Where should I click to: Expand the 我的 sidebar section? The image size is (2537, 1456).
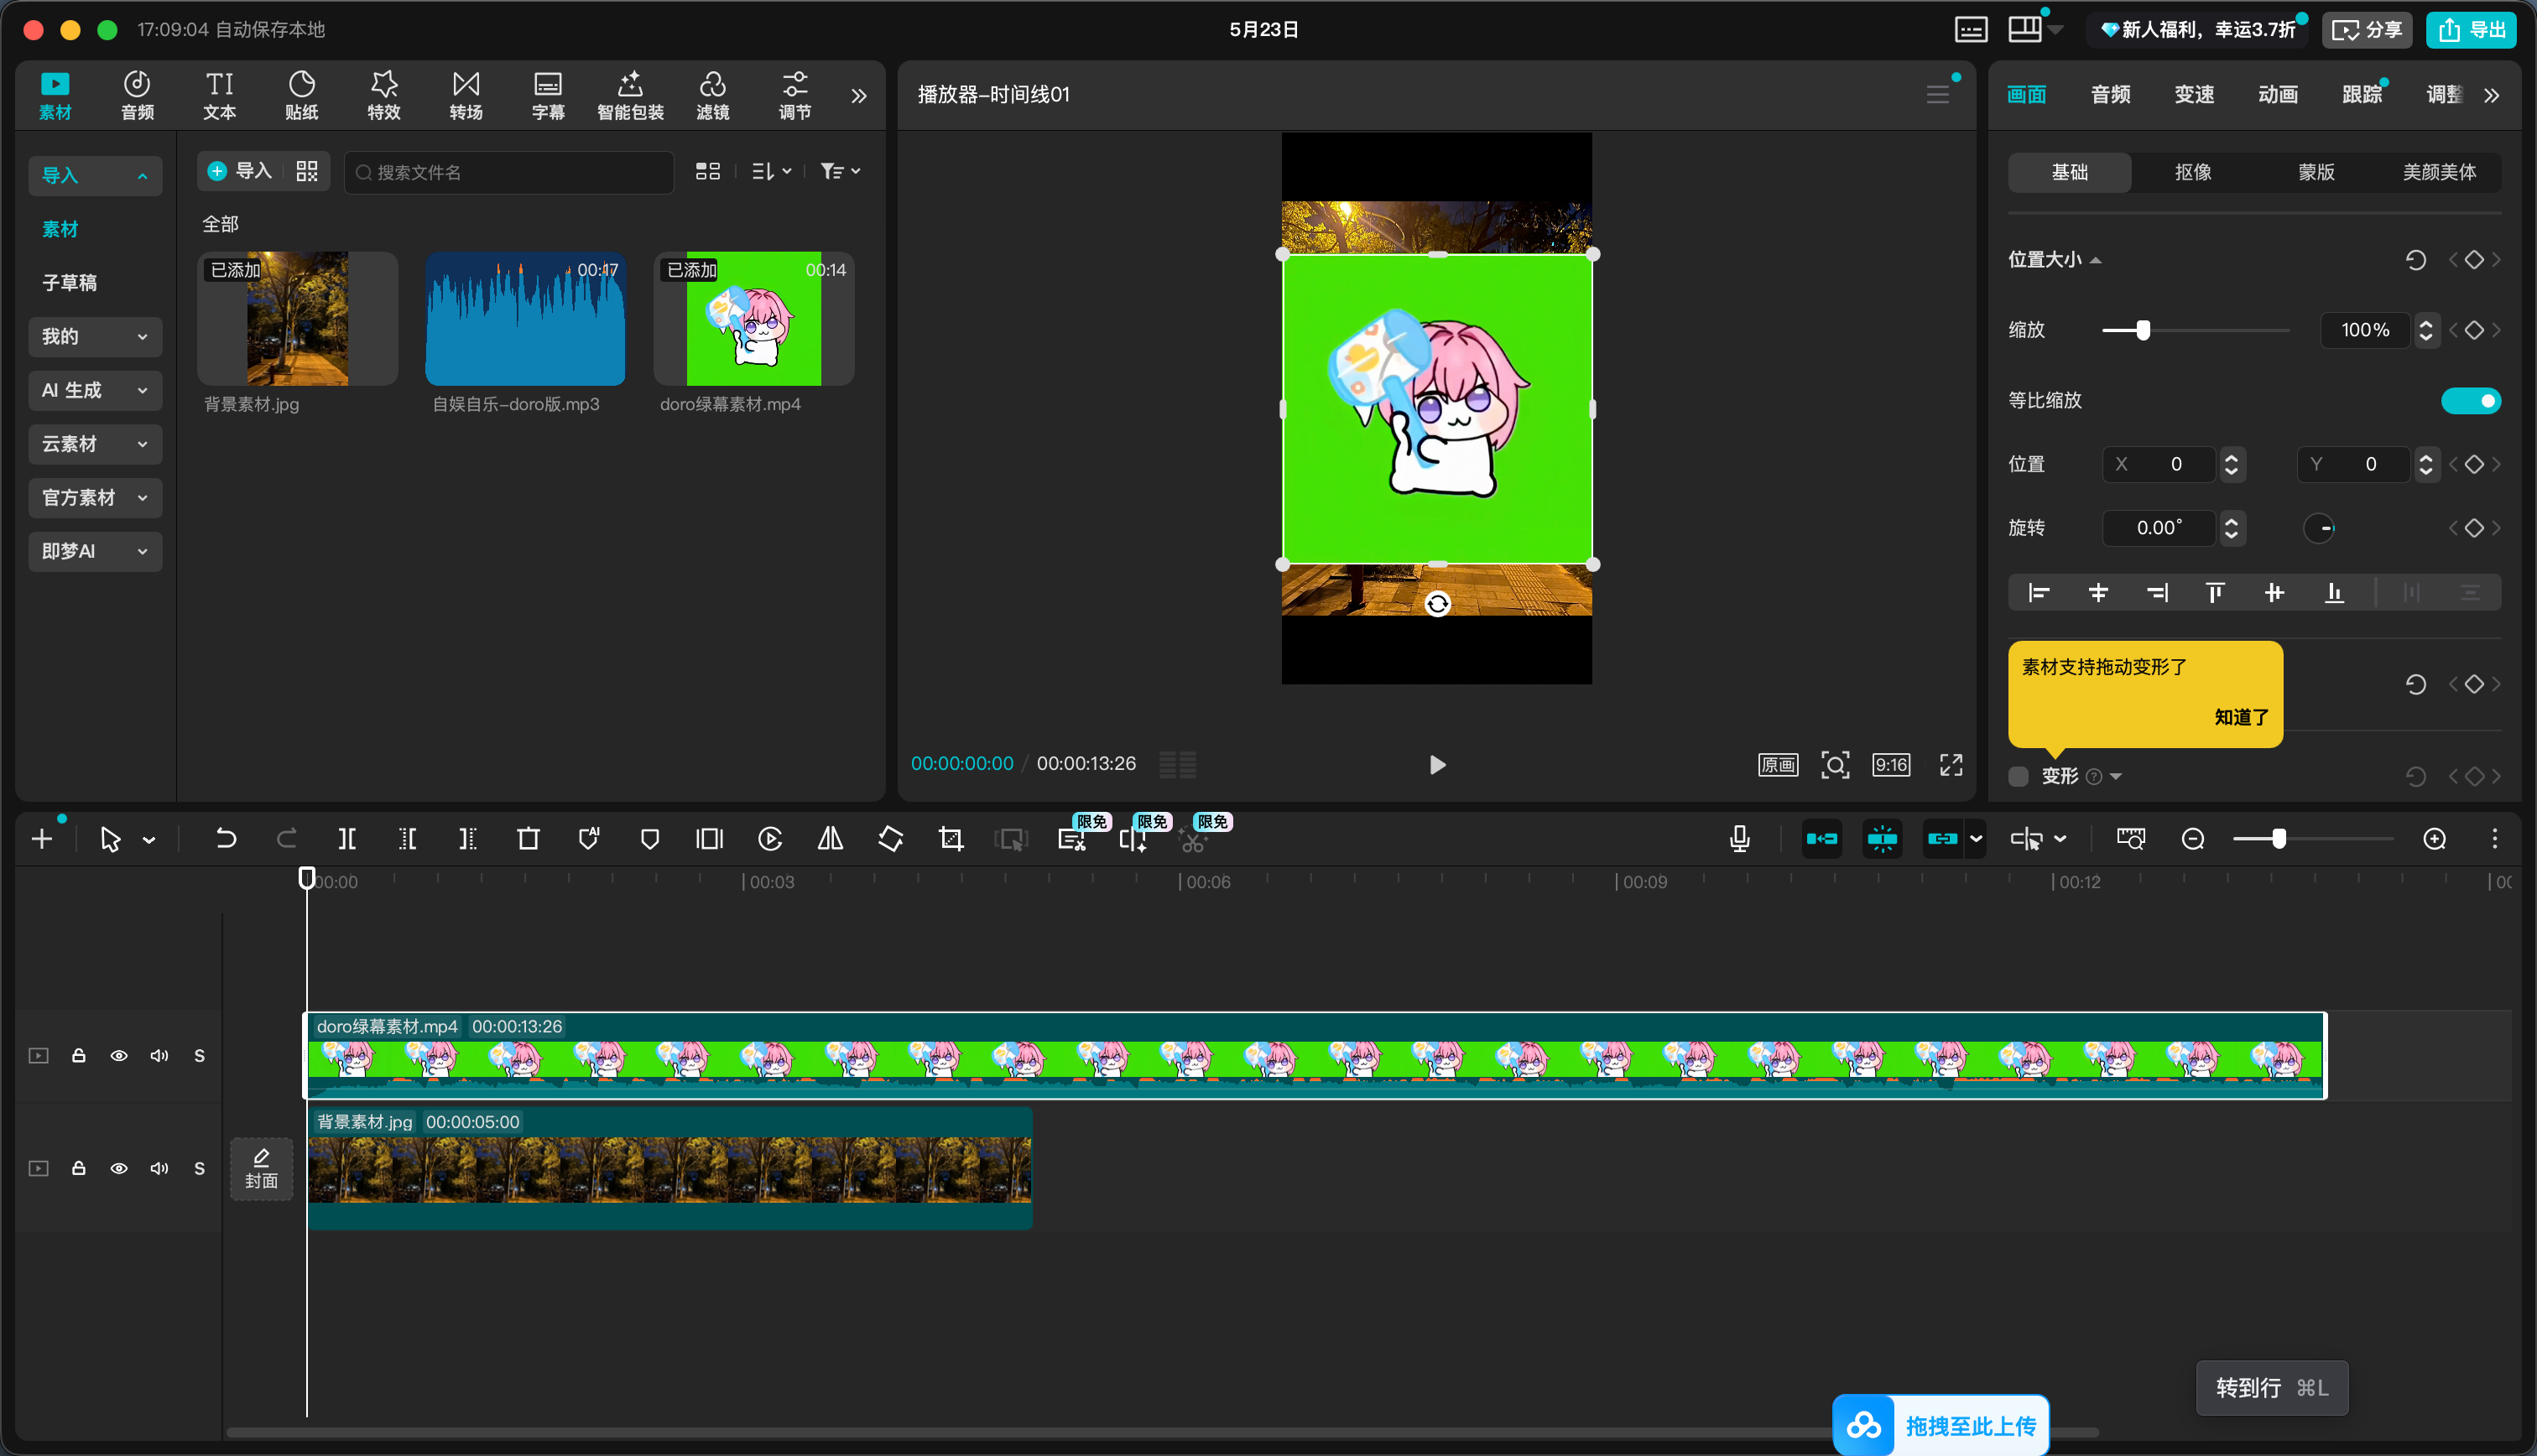coord(95,337)
